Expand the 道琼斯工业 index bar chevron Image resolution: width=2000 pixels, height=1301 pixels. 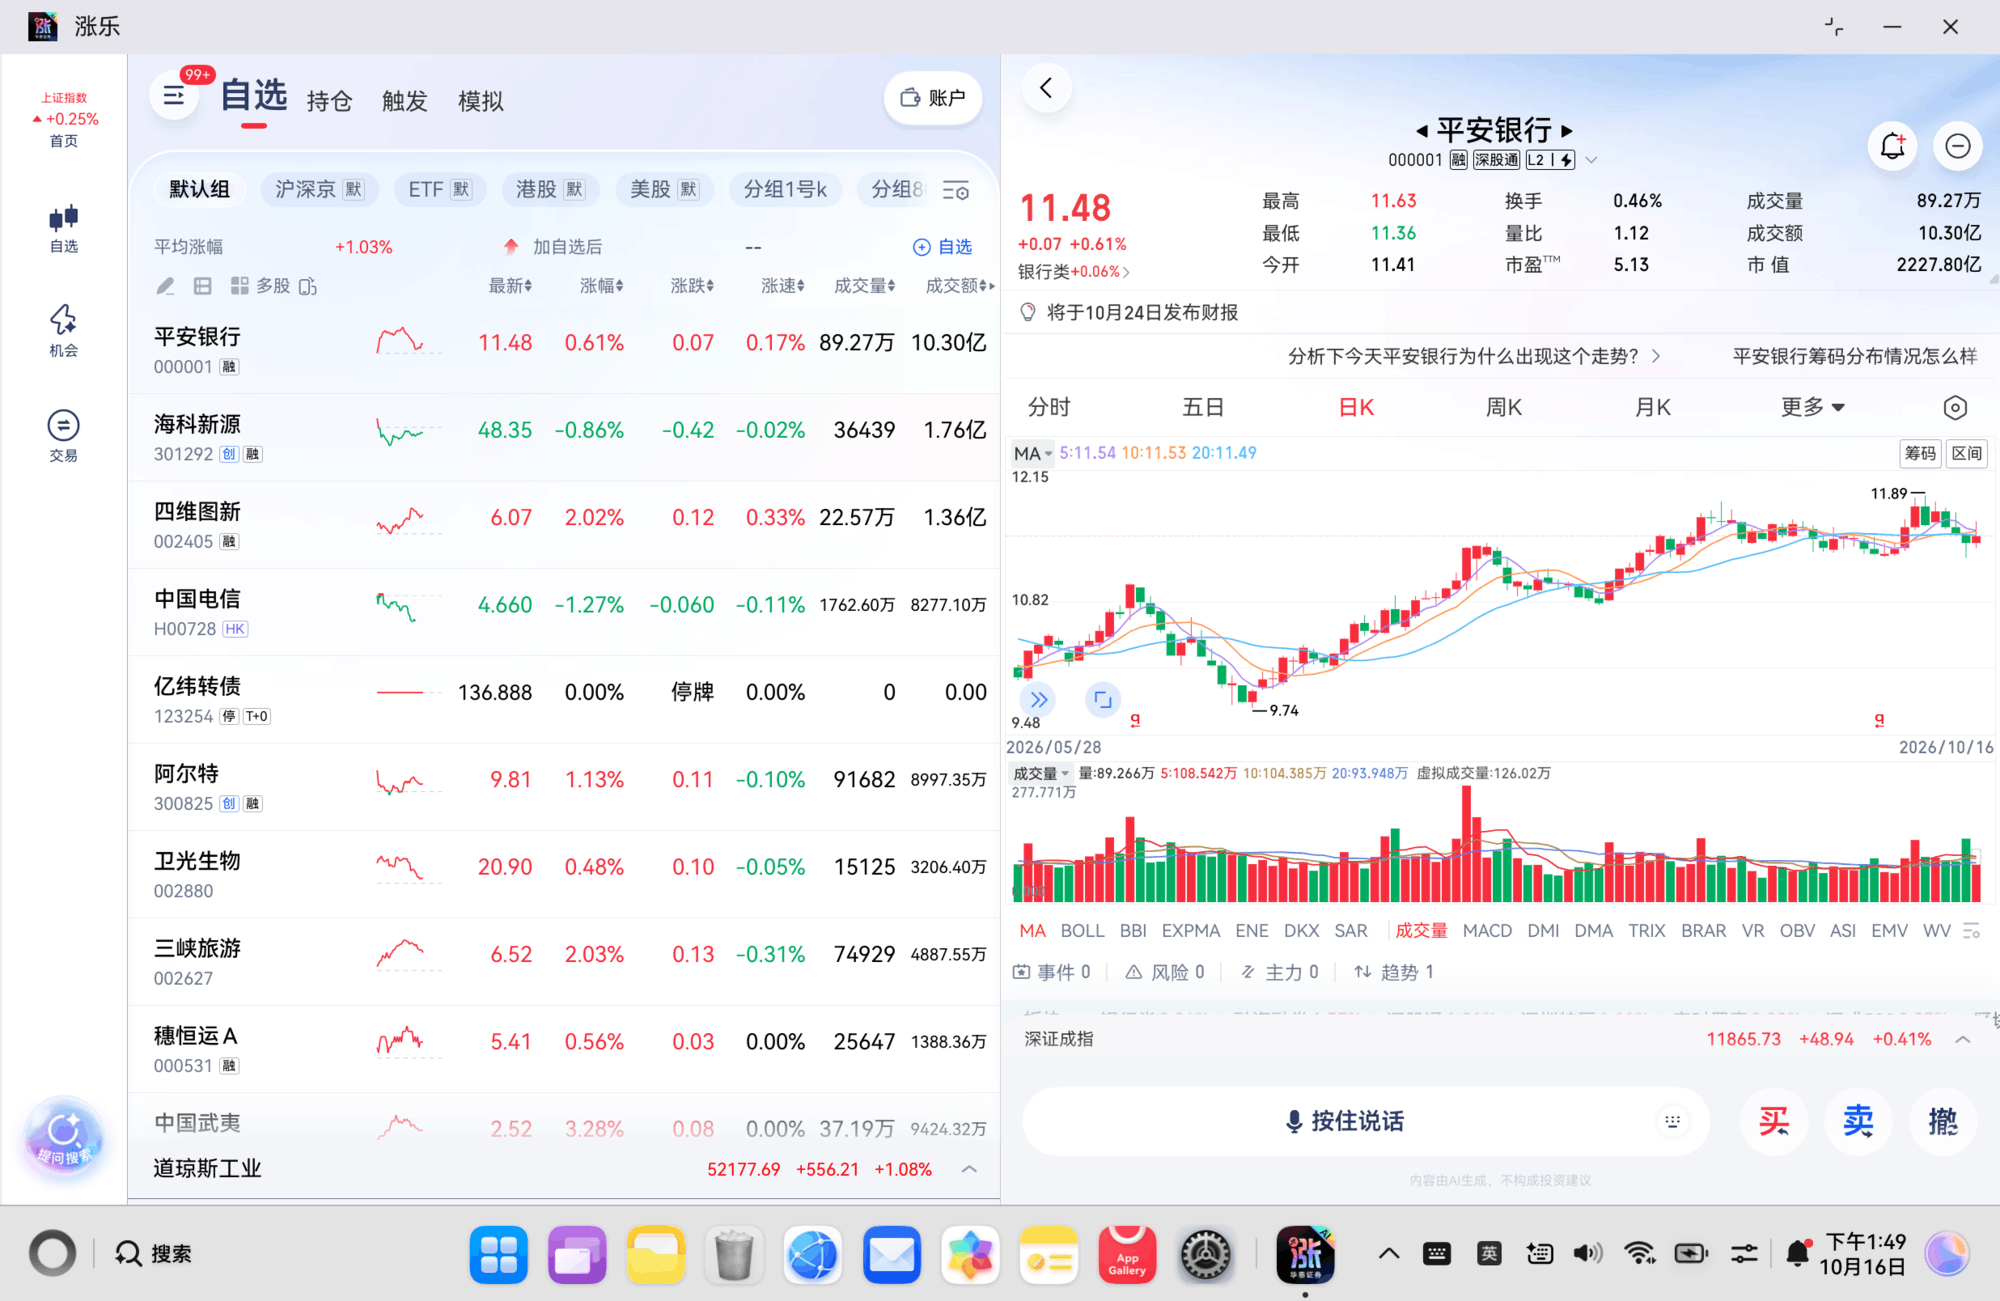pos(969,1169)
